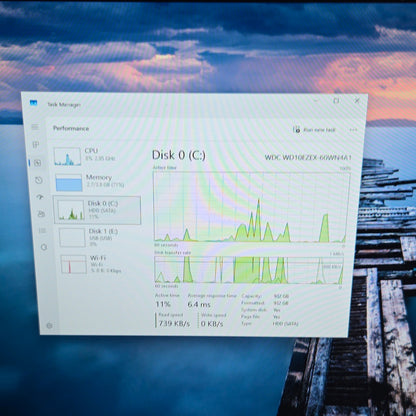Click the Disk transfer rate graph

coord(249,270)
